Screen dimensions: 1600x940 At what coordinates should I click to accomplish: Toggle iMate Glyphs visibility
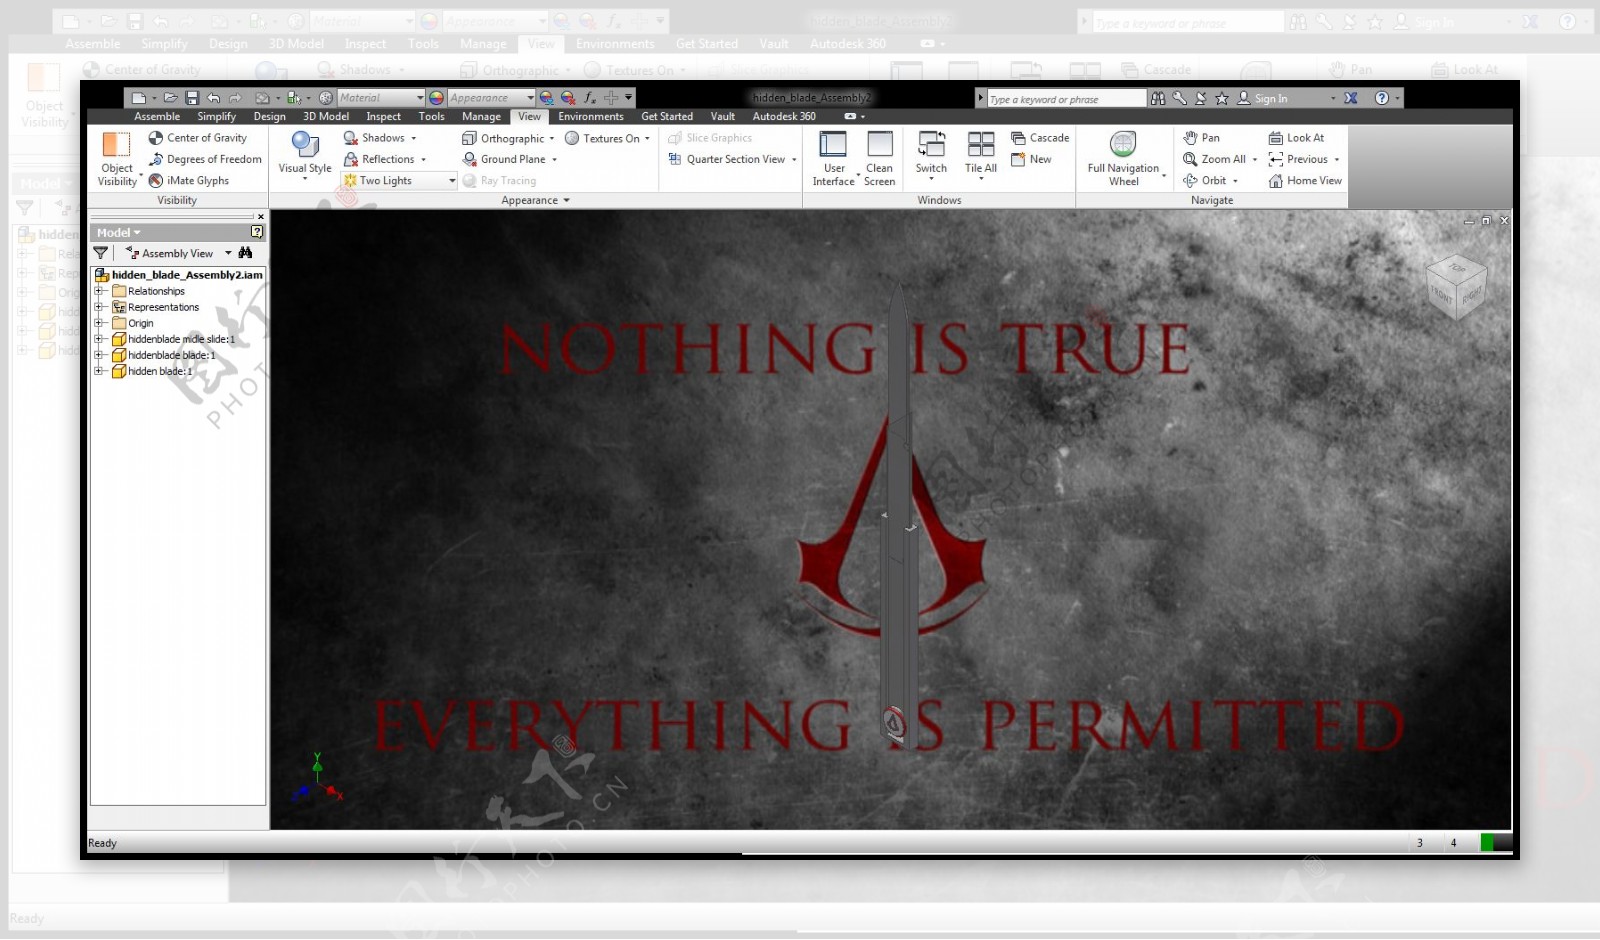click(189, 181)
